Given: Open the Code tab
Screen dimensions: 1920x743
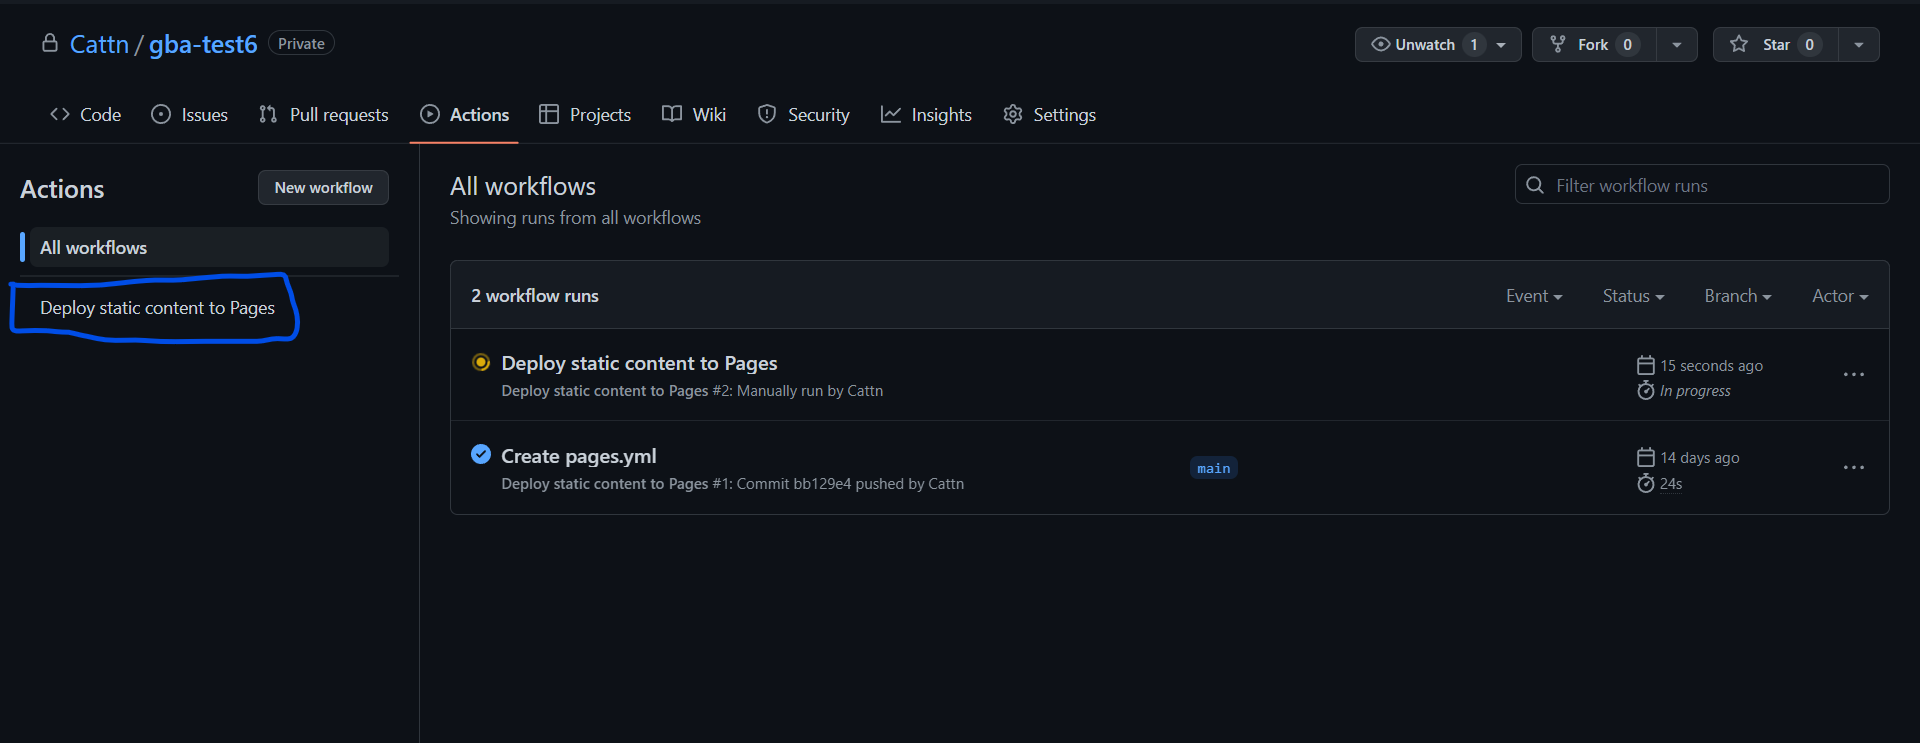Looking at the screenshot, I should (86, 115).
